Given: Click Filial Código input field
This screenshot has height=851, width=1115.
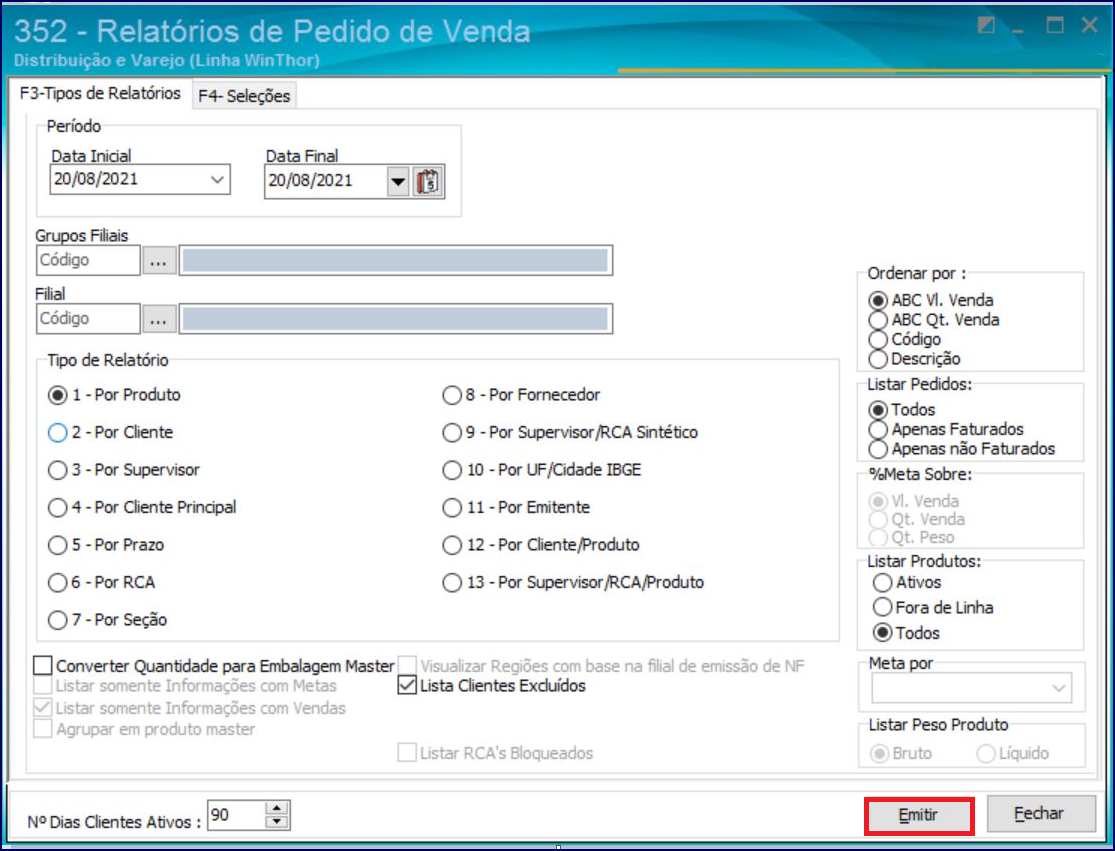Looking at the screenshot, I should pyautogui.click(x=87, y=319).
